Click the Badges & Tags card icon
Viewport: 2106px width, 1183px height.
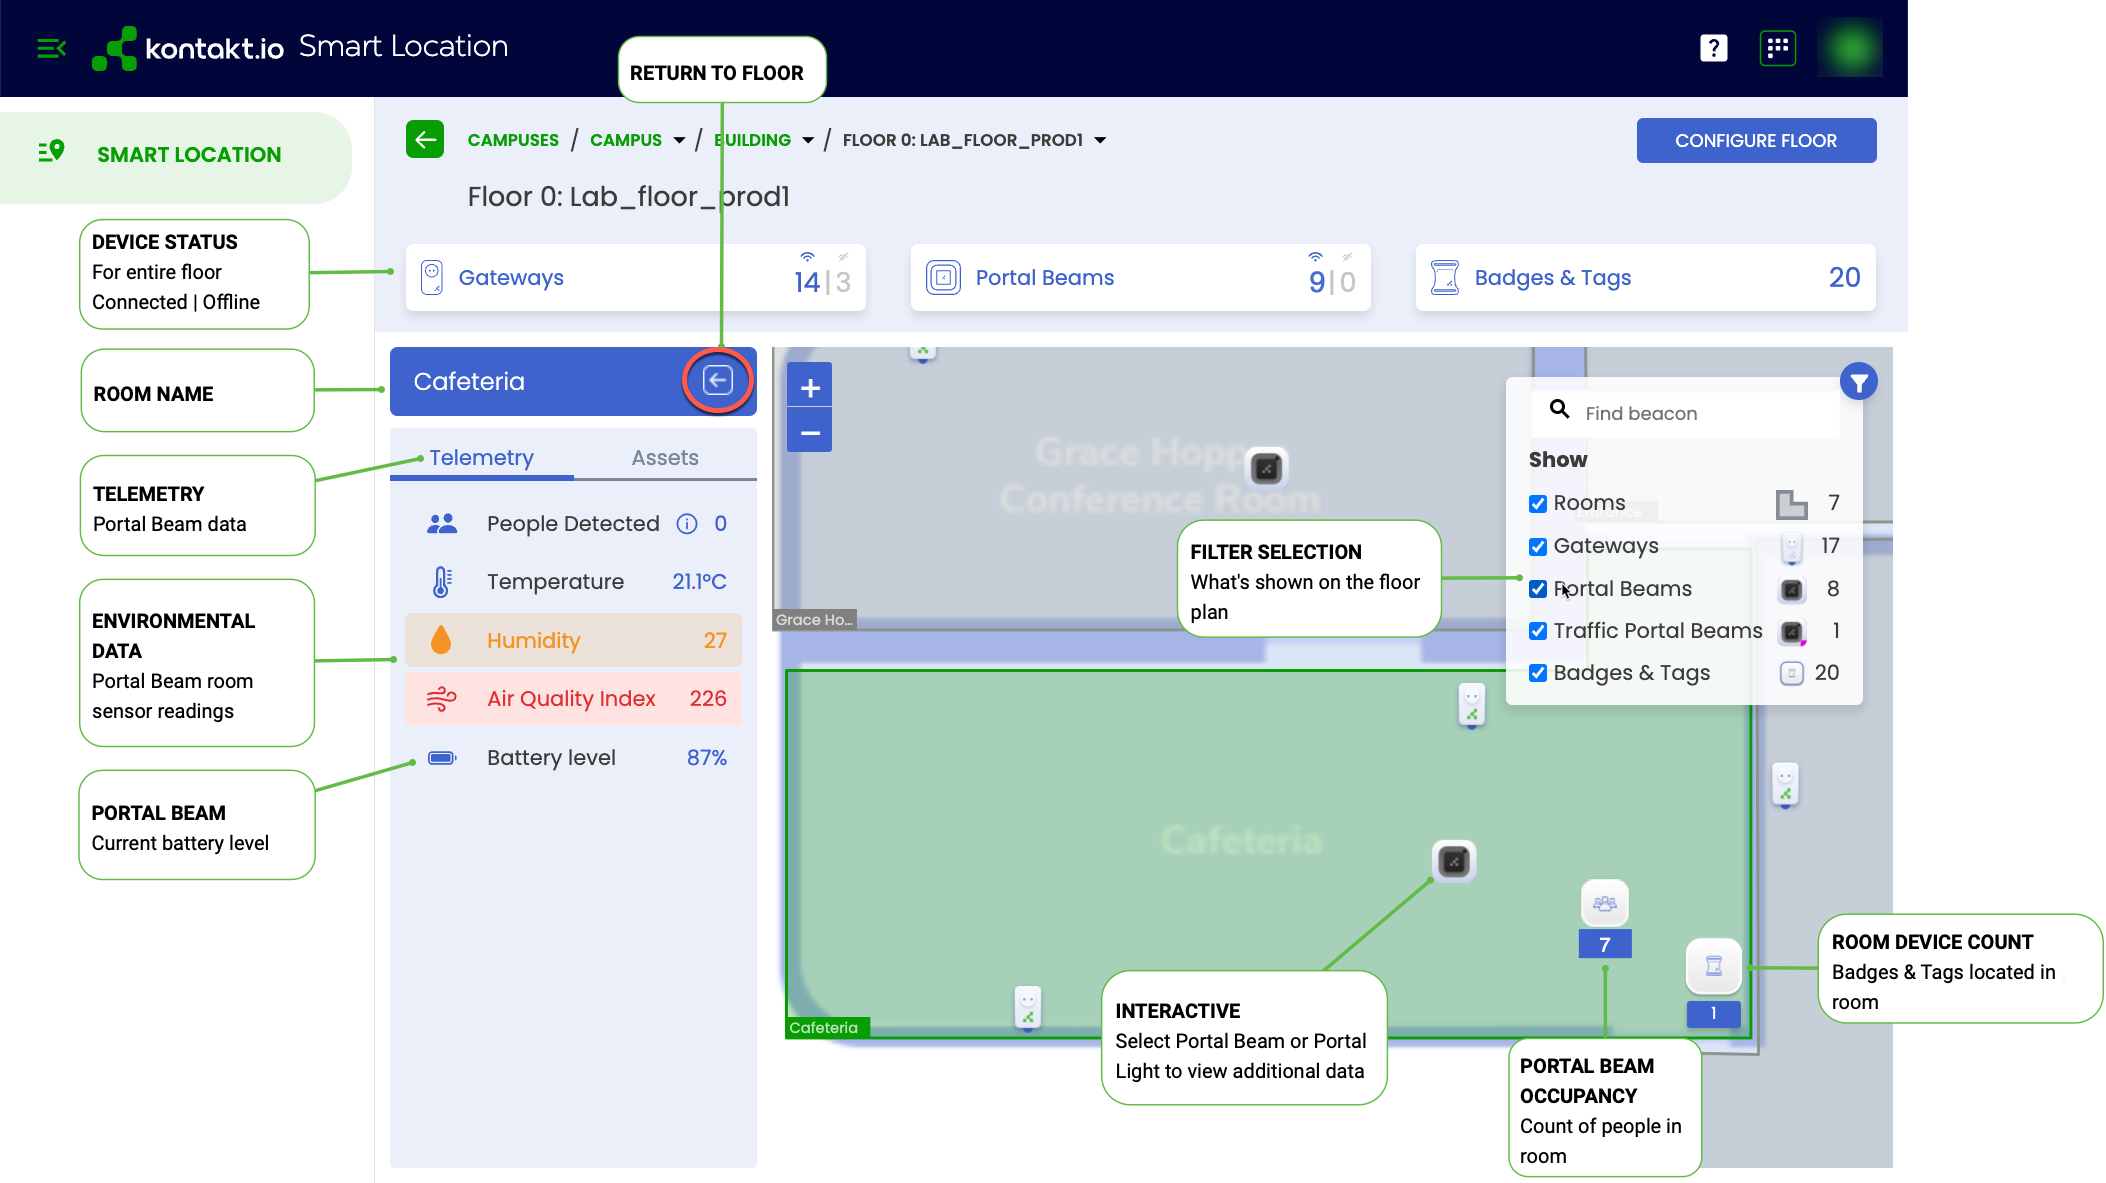(x=1445, y=277)
